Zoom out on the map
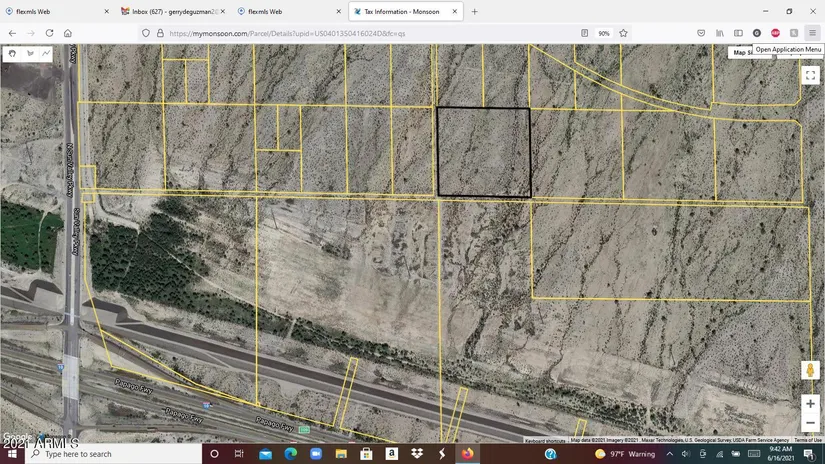Image resolution: width=825 pixels, height=464 pixels. [x=810, y=423]
